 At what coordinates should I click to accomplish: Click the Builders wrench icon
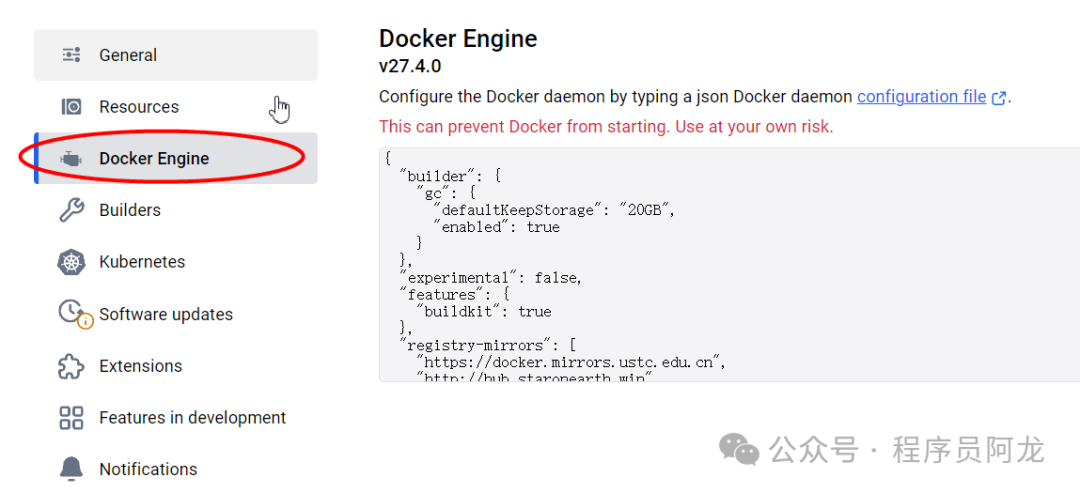pos(71,210)
